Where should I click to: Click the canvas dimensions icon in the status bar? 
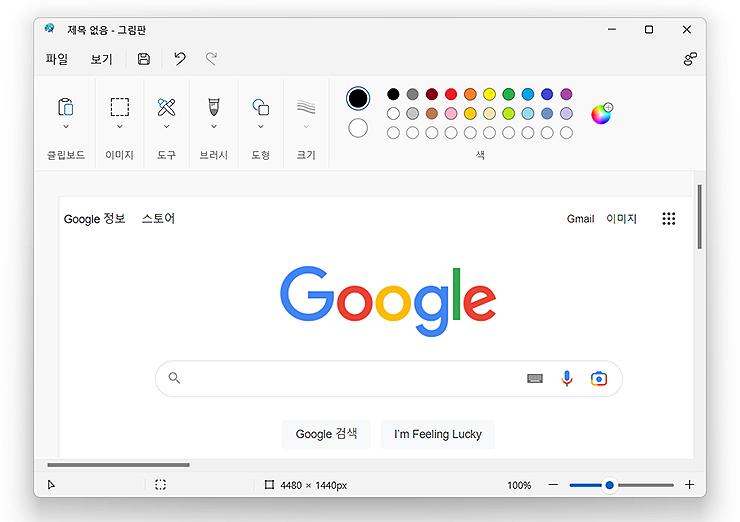(269, 485)
